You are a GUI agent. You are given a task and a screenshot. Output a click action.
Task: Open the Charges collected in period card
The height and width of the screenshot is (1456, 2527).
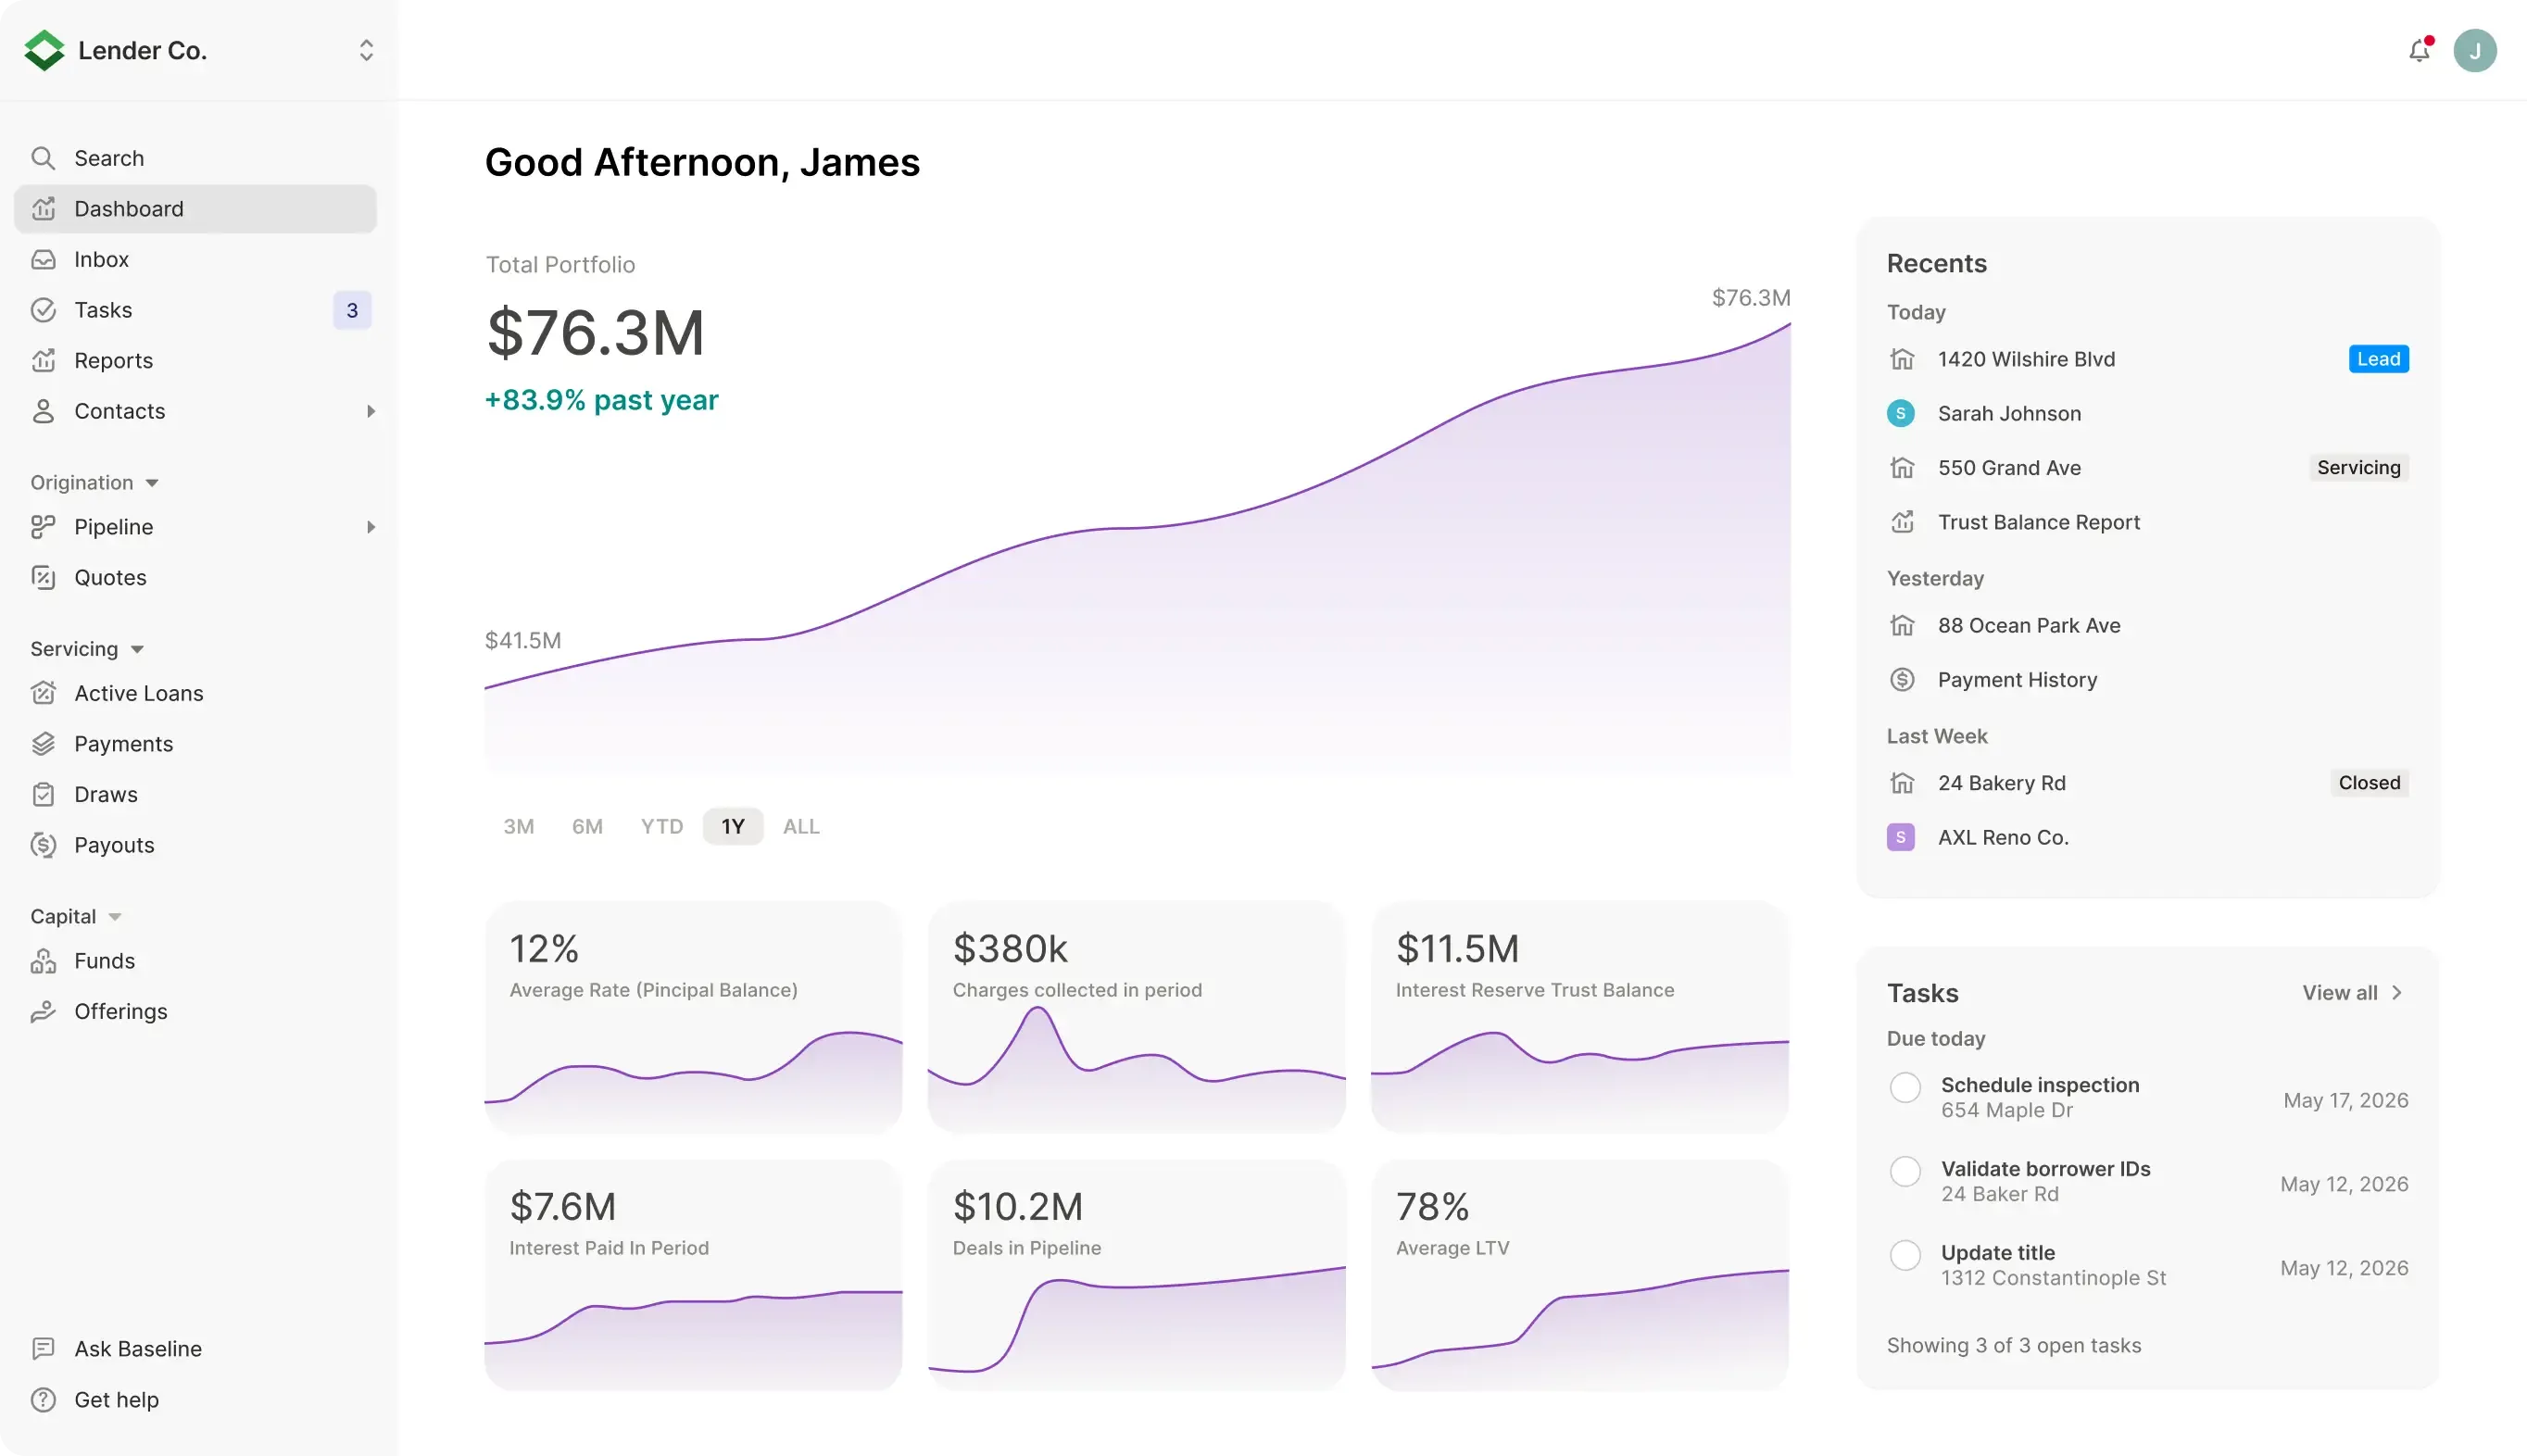[x=1136, y=1017]
